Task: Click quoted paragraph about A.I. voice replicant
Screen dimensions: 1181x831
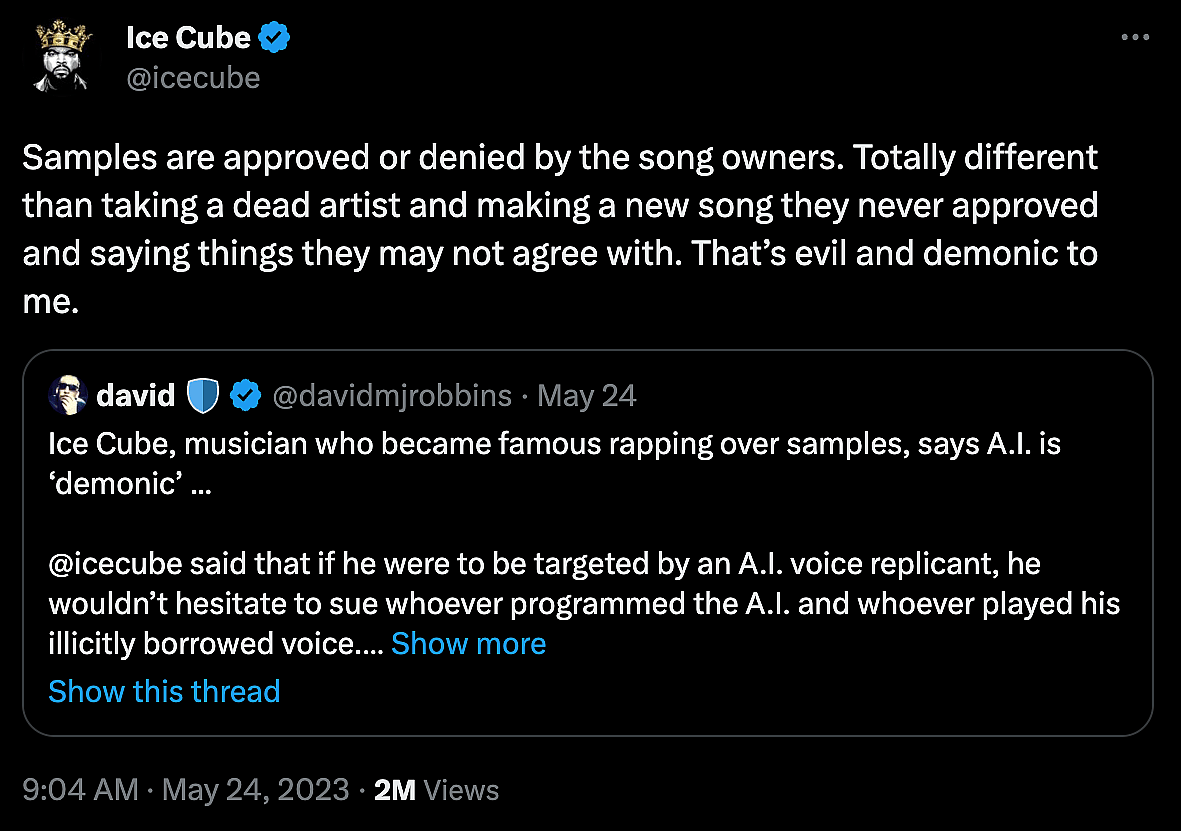Action: [580, 603]
